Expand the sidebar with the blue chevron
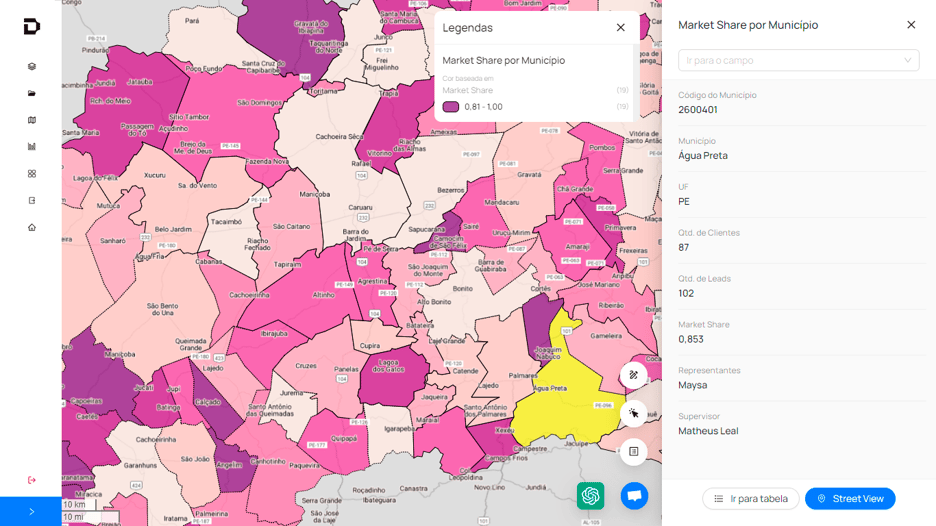 point(31,512)
